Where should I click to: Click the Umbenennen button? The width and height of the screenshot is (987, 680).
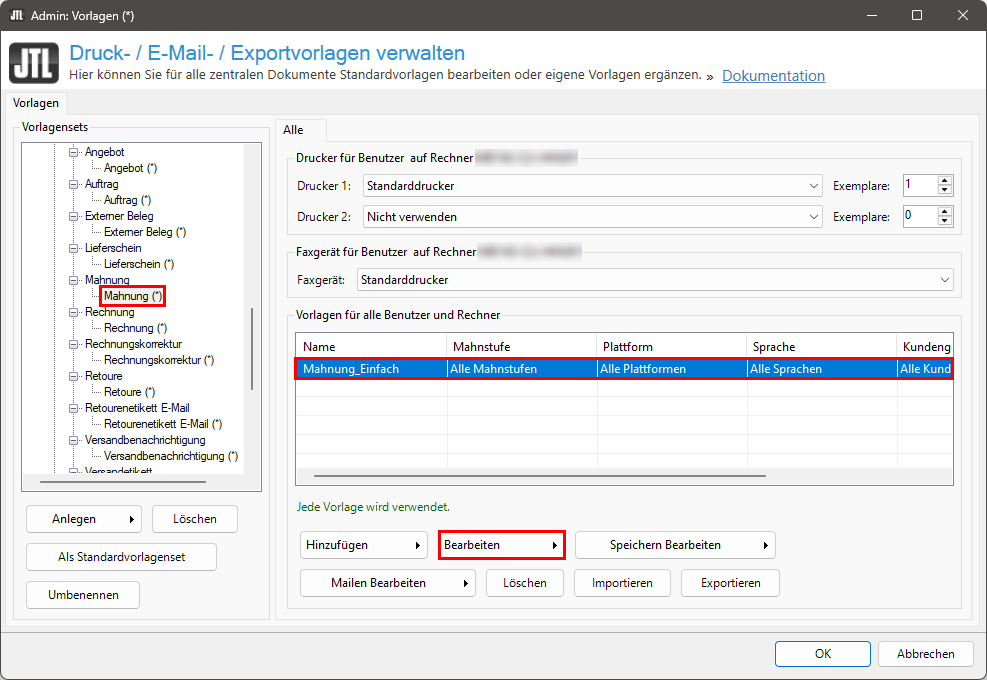click(x=83, y=595)
